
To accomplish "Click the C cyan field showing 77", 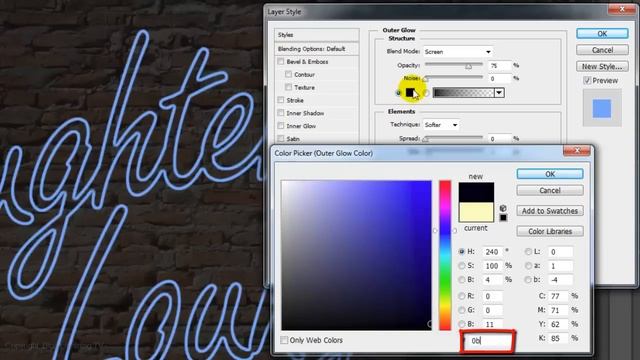I will 558,296.
